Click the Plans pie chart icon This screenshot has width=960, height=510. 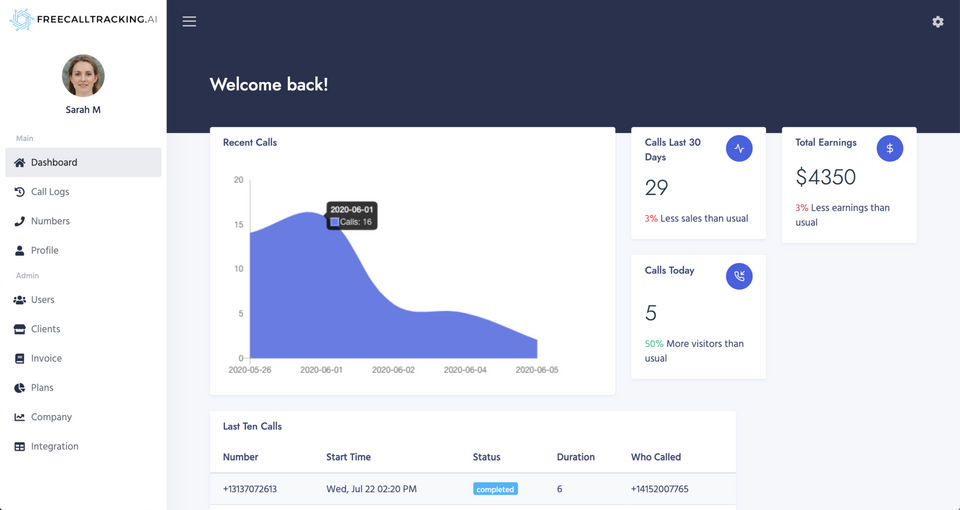coord(20,388)
